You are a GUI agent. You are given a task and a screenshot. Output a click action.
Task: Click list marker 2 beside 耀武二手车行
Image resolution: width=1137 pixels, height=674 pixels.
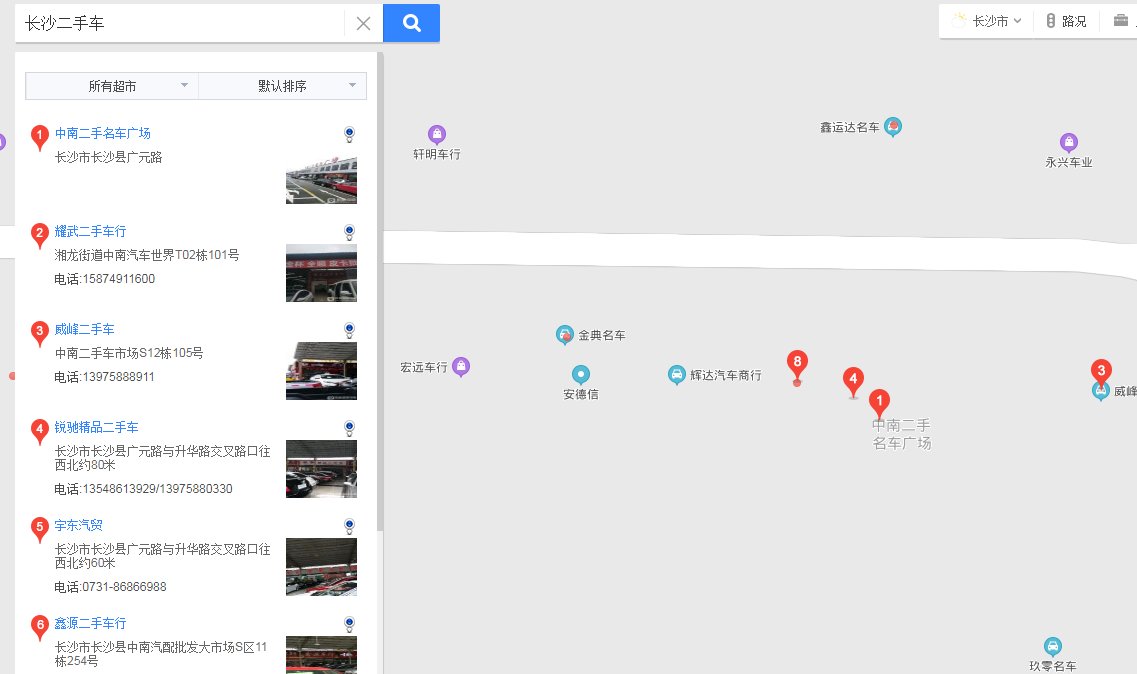click(40, 234)
